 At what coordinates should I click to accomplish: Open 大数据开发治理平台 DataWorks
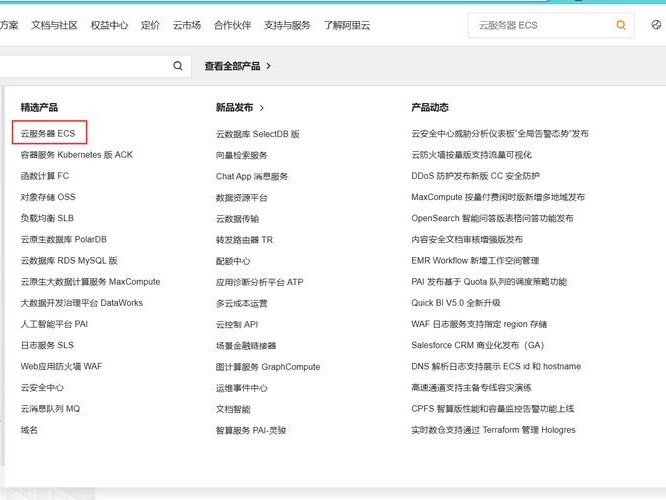click(82, 303)
